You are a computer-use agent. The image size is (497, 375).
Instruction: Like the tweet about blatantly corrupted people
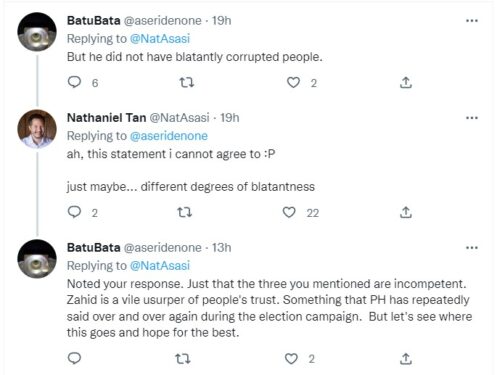click(x=293, y=82)
